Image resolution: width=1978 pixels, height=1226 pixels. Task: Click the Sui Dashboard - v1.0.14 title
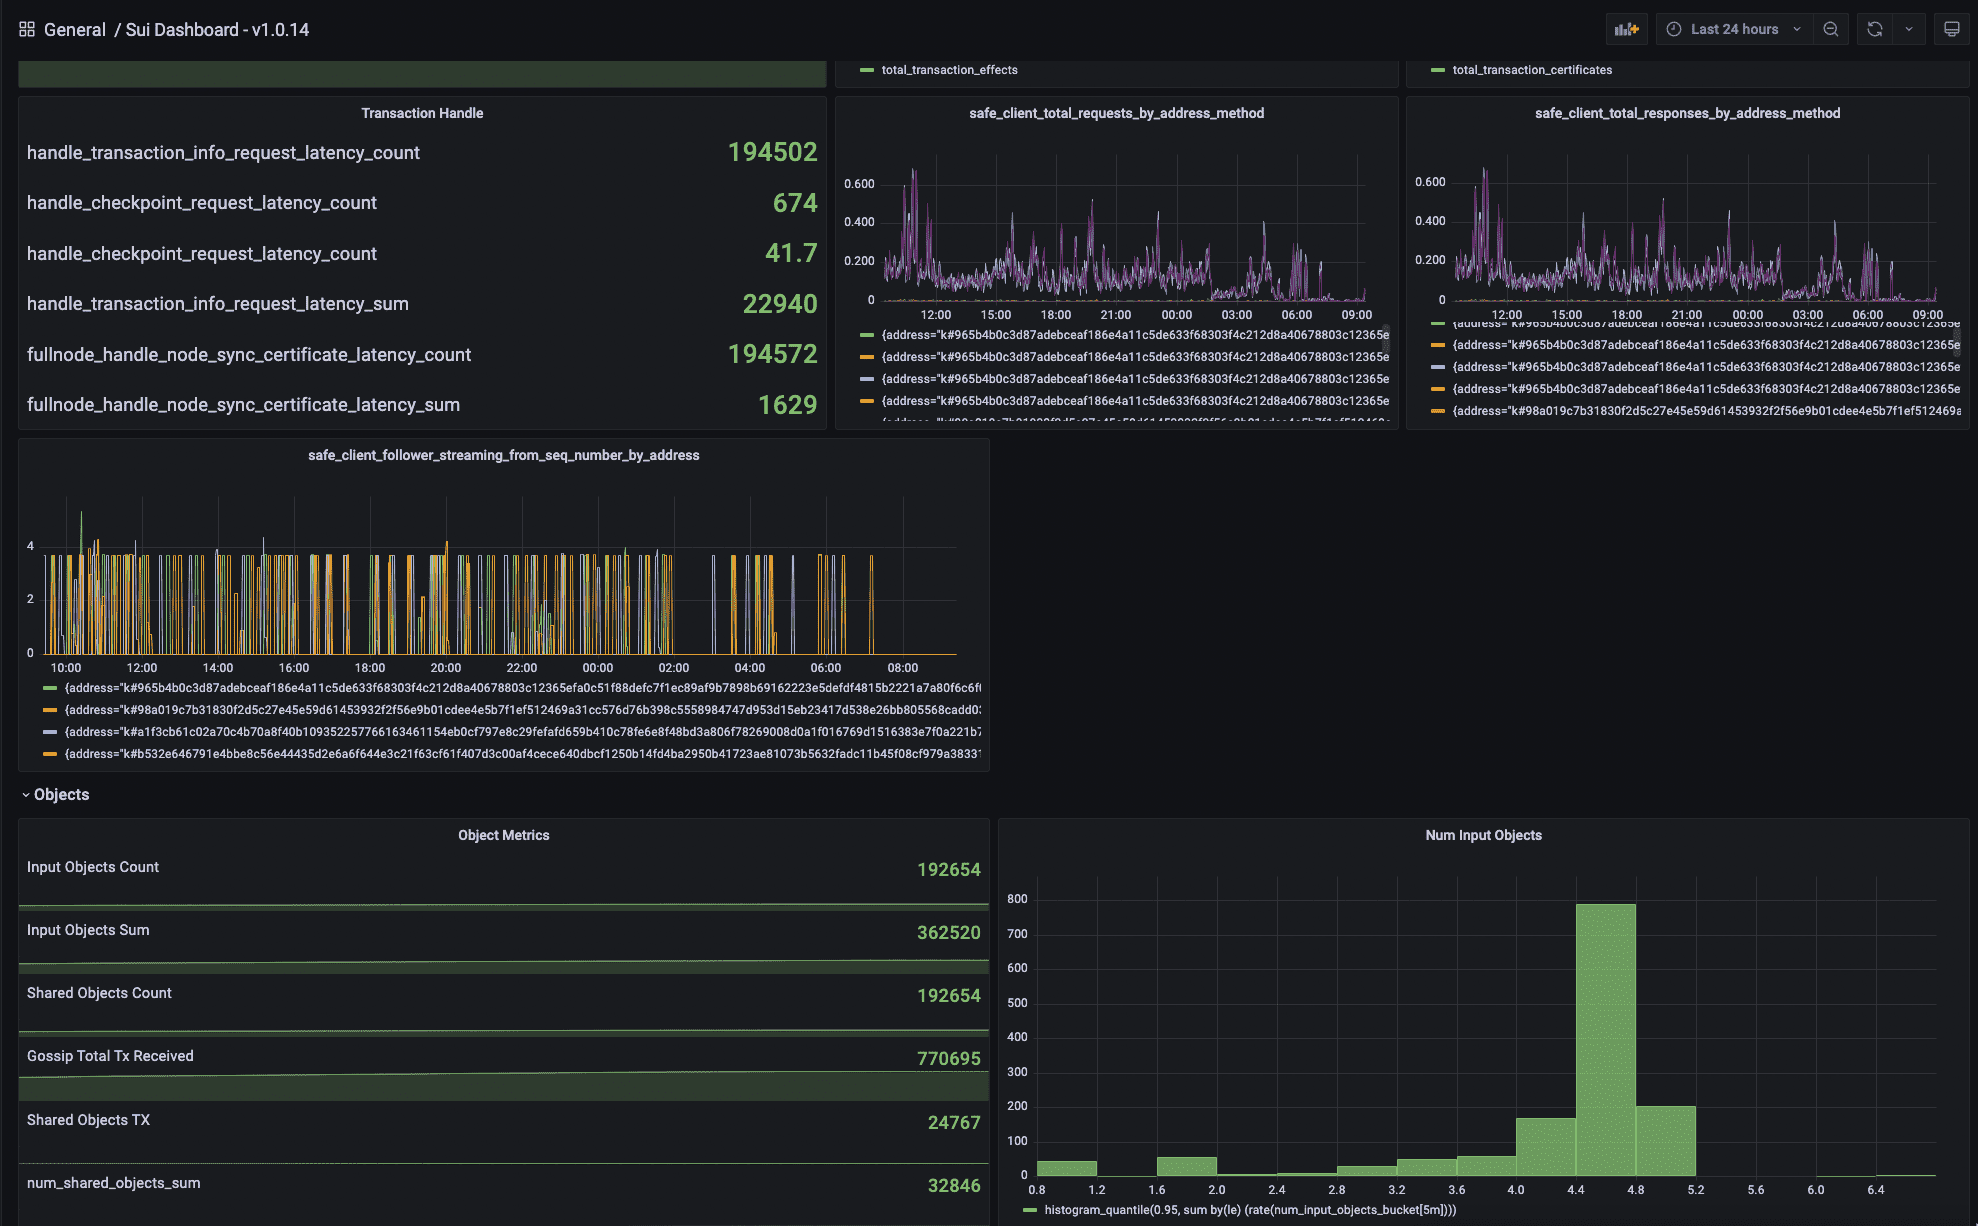click(x=217, y=30)
